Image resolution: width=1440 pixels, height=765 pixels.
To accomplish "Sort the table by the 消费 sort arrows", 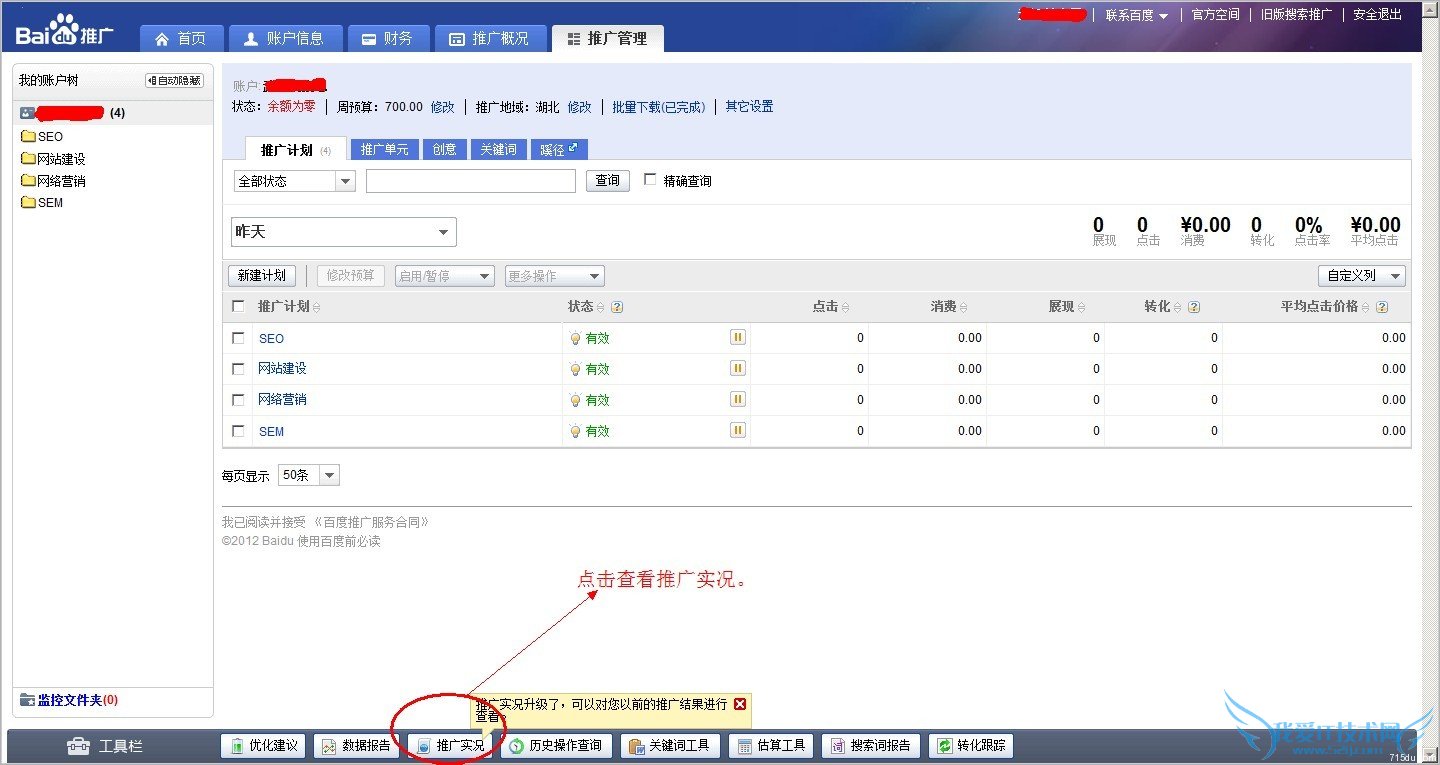I will coord(964,308).
